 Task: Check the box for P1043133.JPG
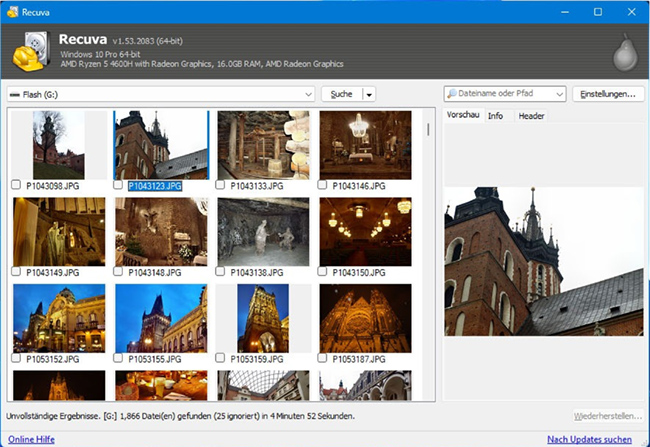(220, 185)
